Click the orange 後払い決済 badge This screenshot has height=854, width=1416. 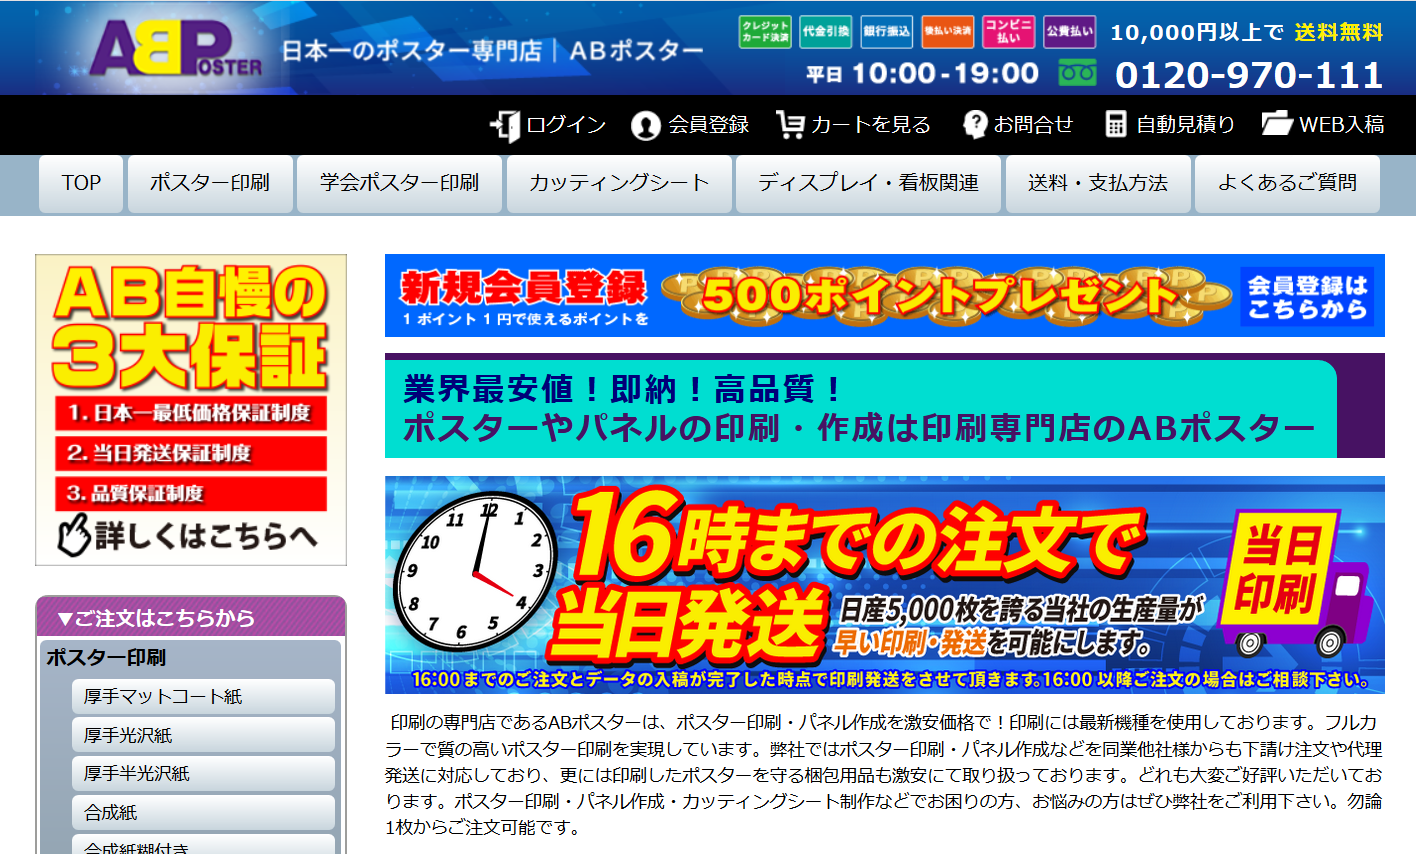(948, 32)
